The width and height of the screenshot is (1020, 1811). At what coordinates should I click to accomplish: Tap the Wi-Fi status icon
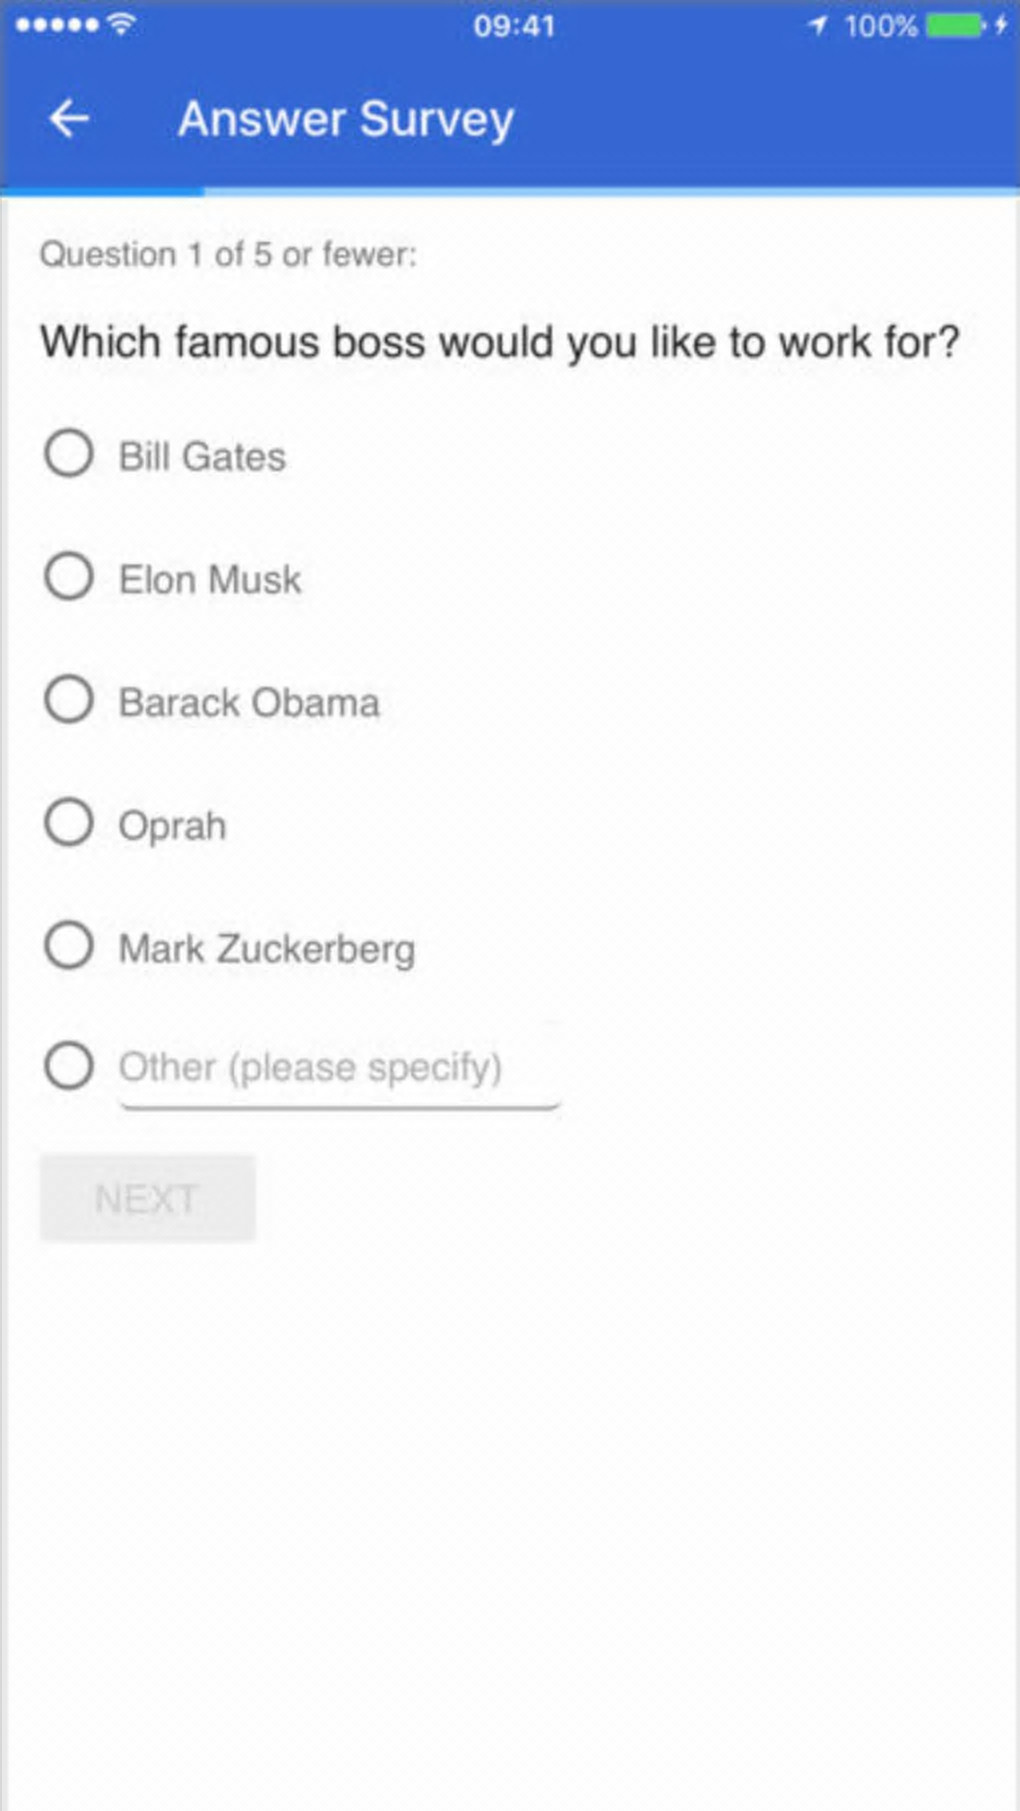click(121, 24)
